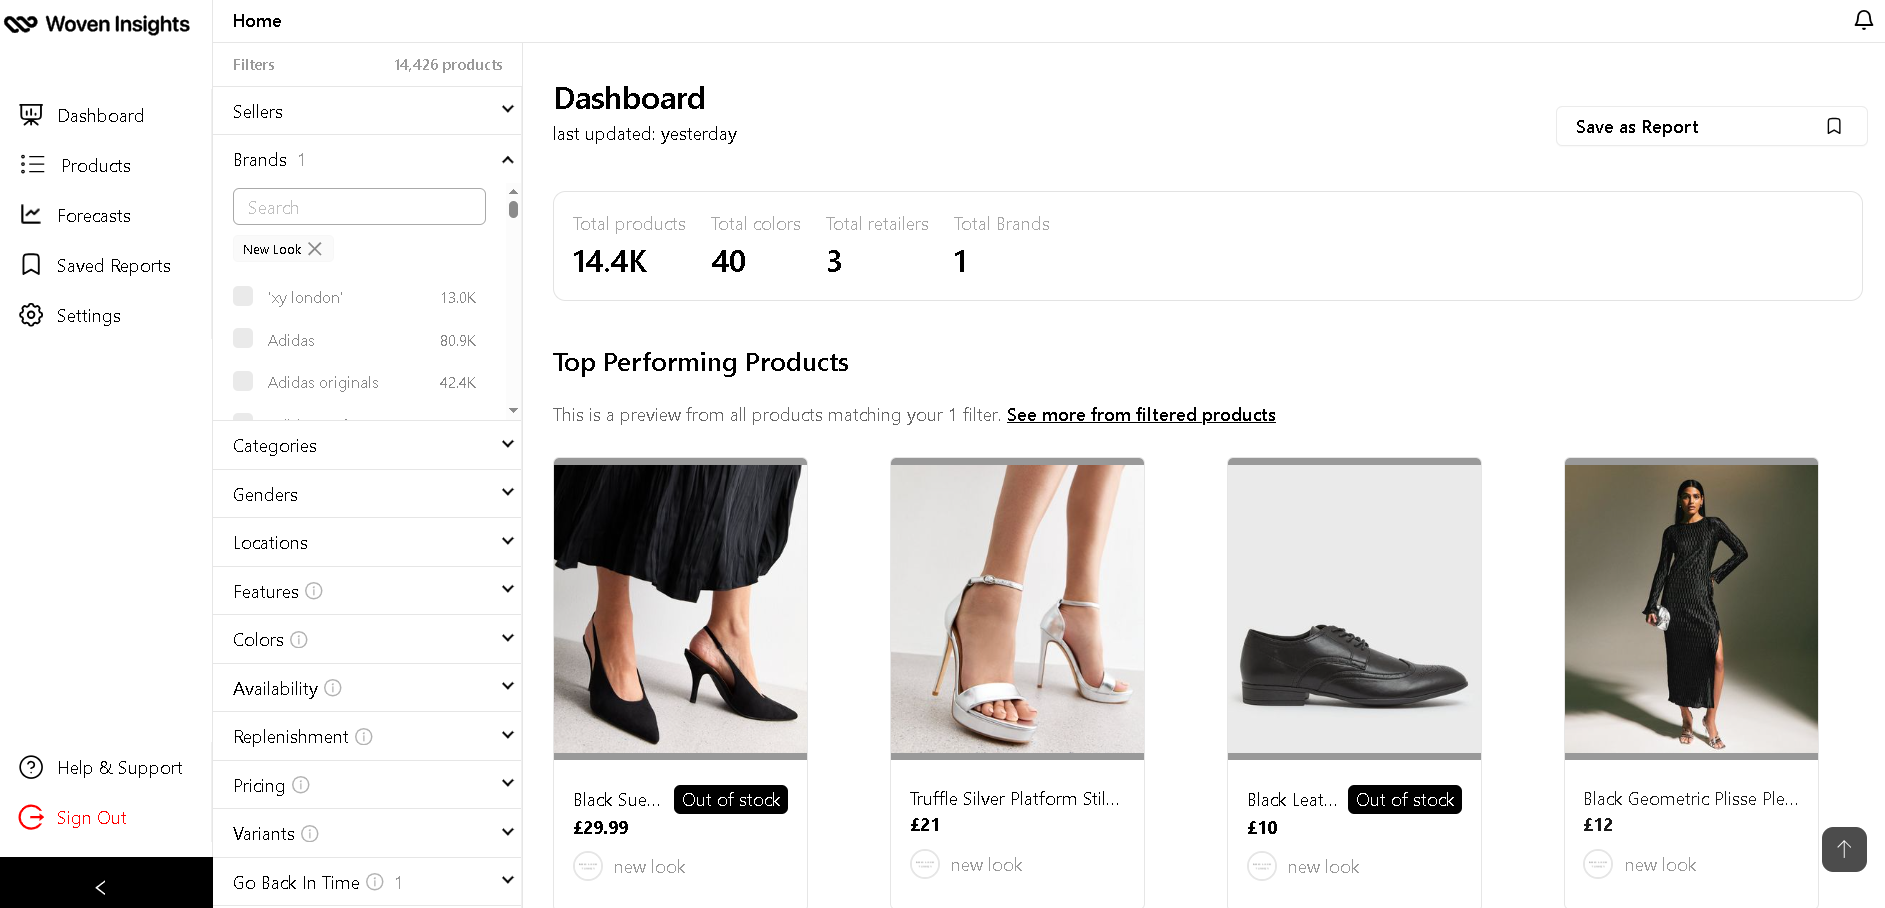Click the Dashboard presentation icon in sidebar
This screenshot has height=908, width=1885.
[x=31, y=115]
